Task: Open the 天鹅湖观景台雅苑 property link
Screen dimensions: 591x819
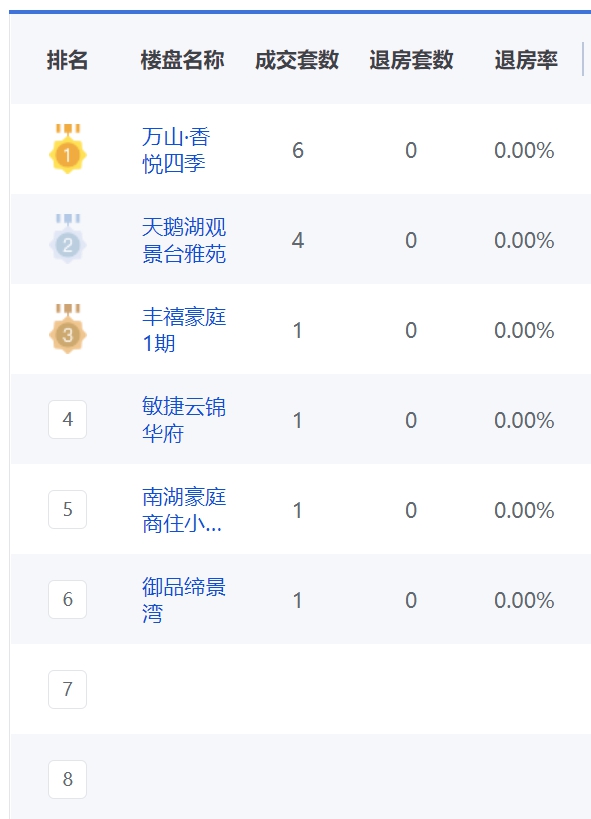Action: pyautogui.click(x=184, y=240)
